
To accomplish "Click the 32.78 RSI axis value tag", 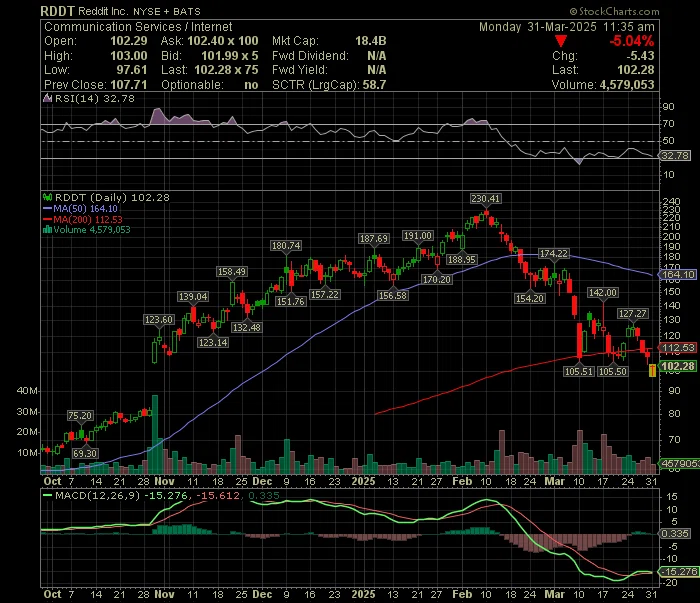I will tap(675, 155).
